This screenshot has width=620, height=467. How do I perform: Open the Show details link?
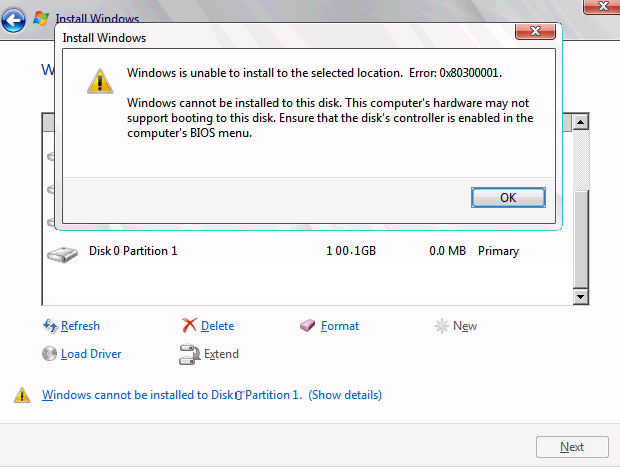(345, 395)
